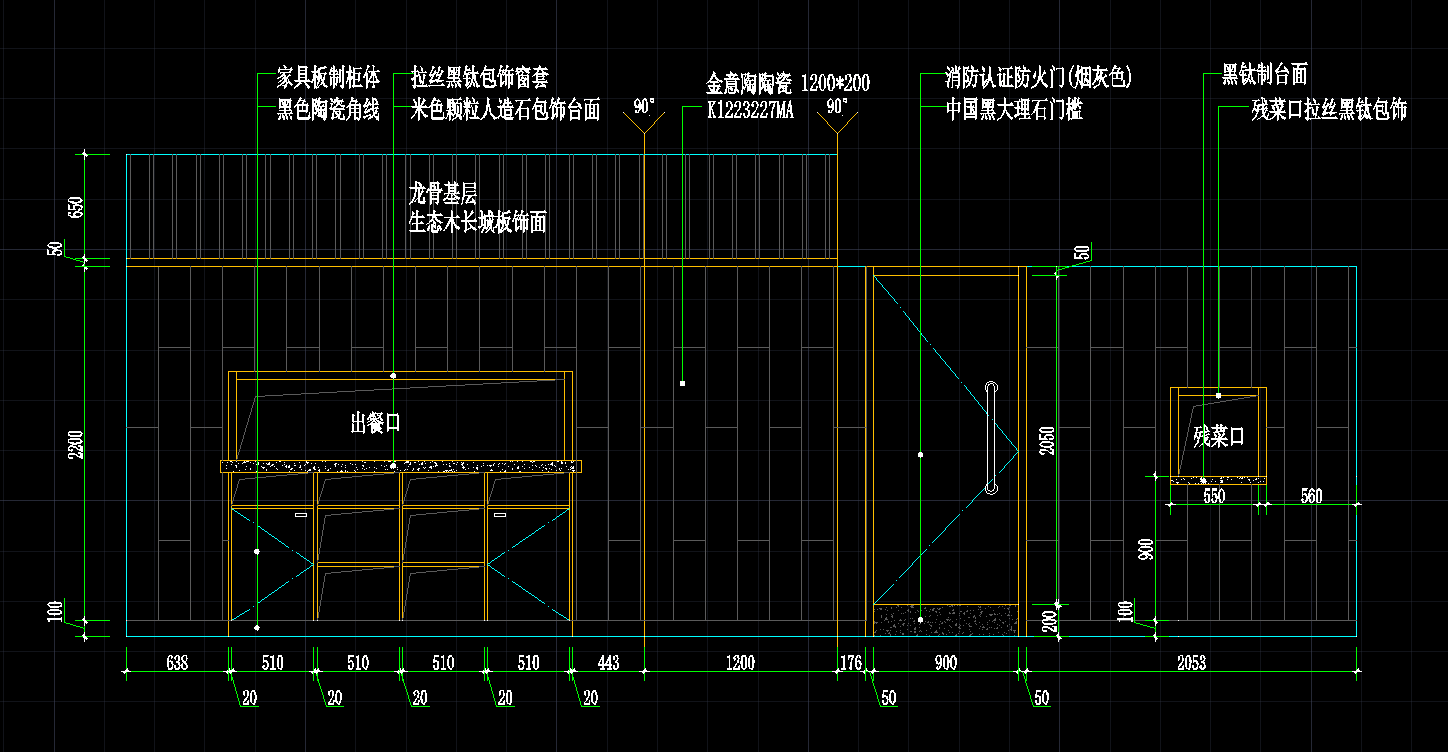The width and height of the screenshot is (1448, 752).
Task: Click the 638 dimension text
Action: [x=176, y=663]
